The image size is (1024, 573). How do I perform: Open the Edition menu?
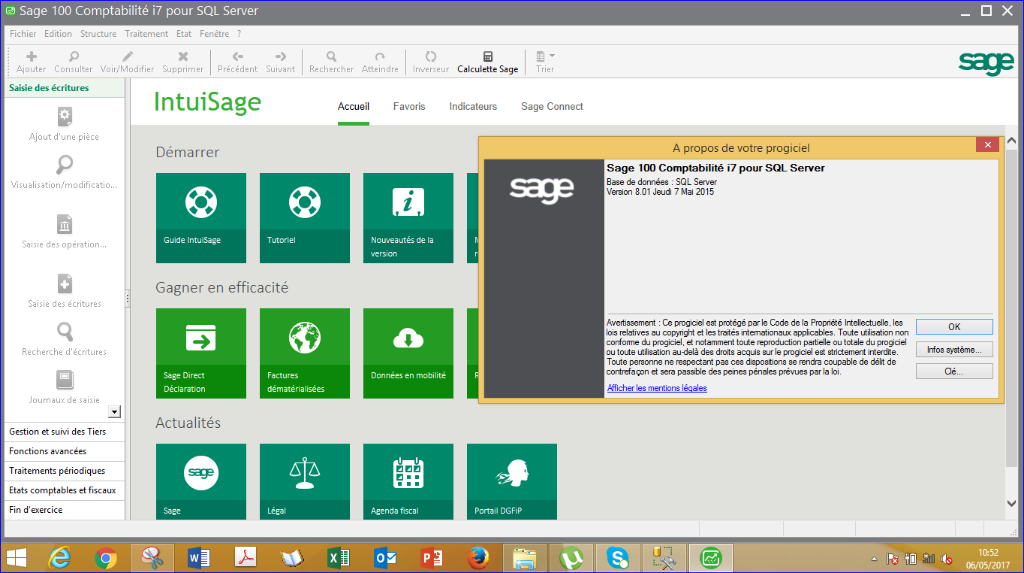point(58,33)
